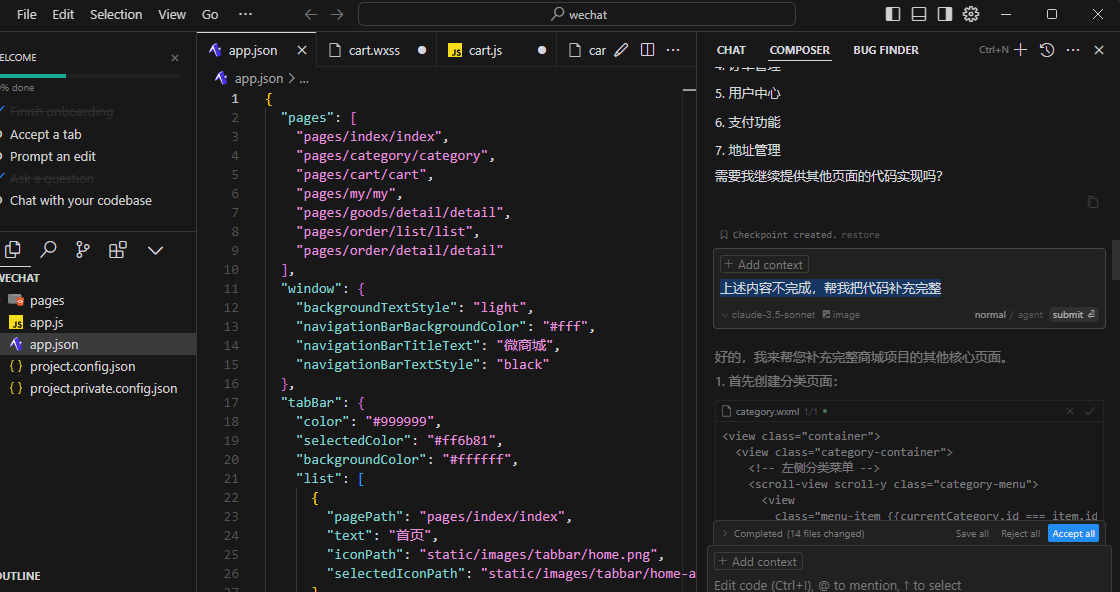Toggle the bottom panel layout button
The image size is (1120, 592).
click(x=919, y=14)
